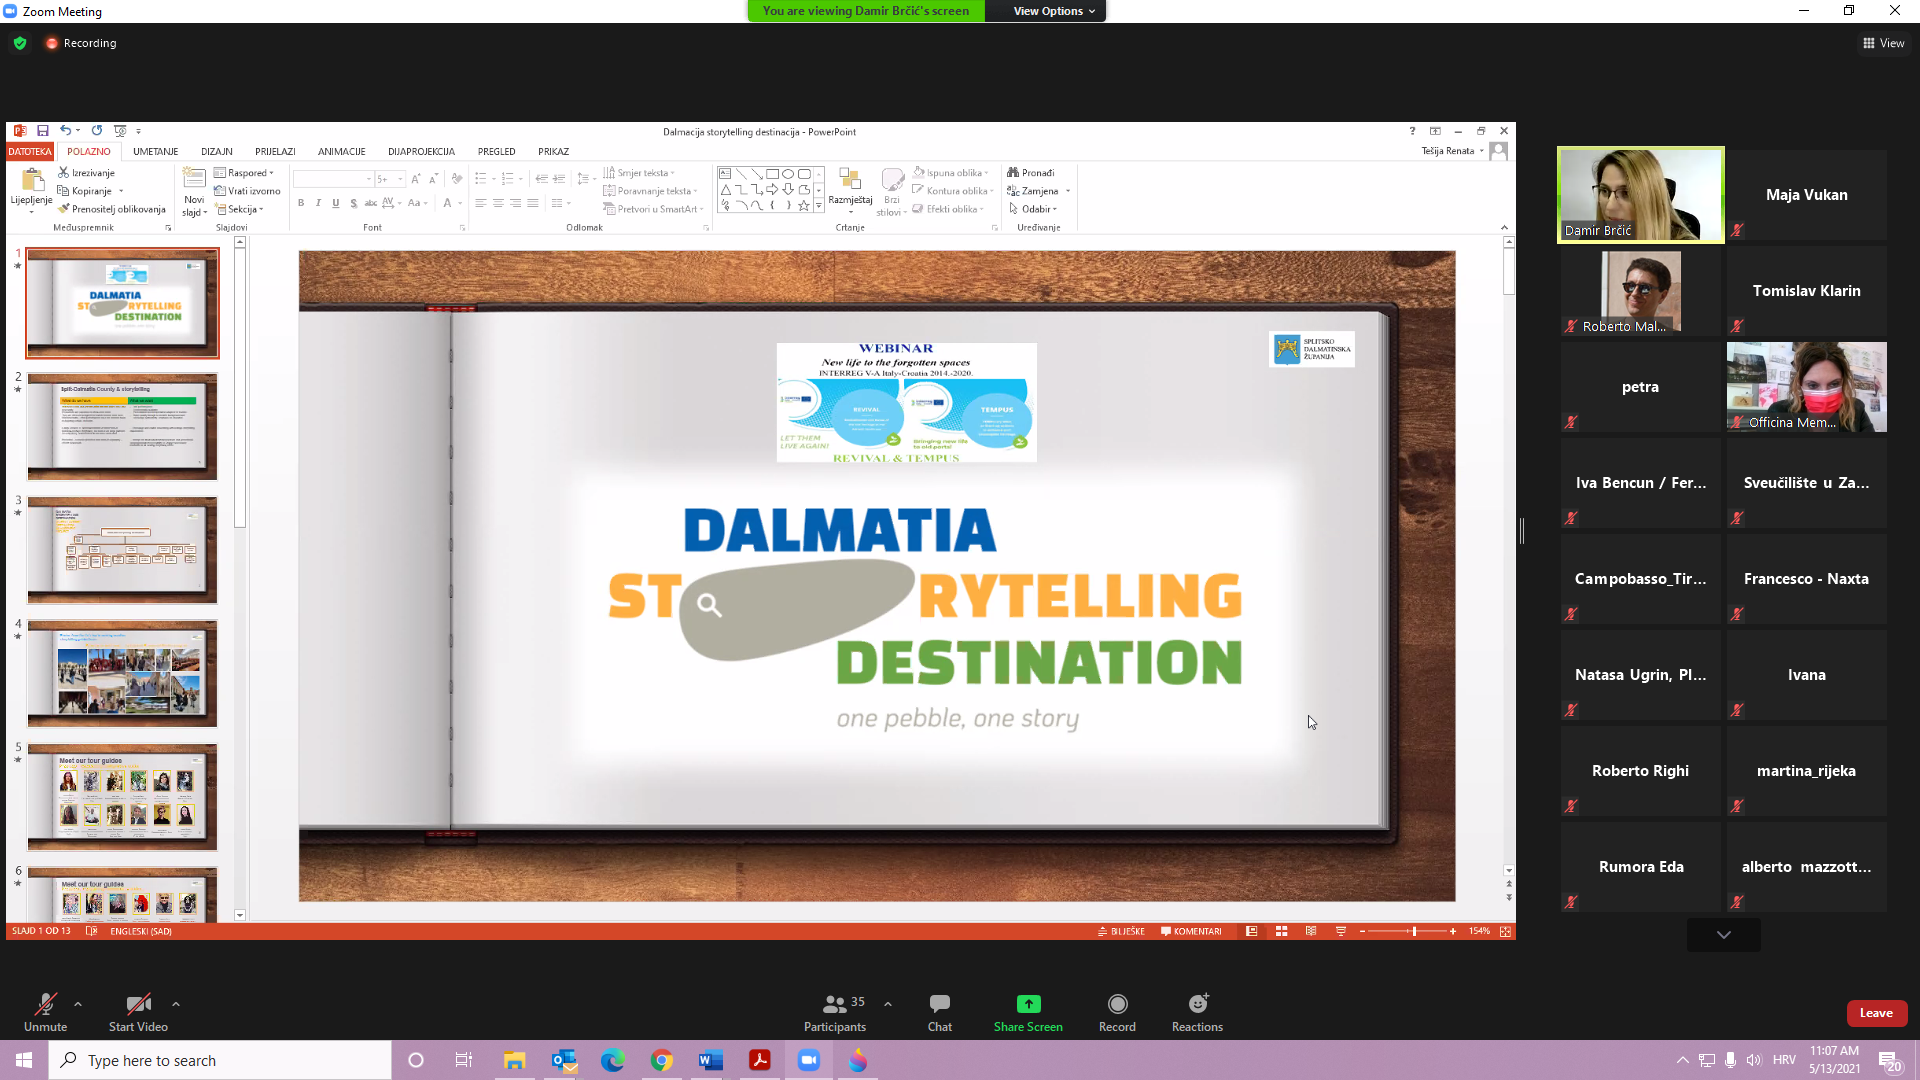Screen dimensions: 1920x1080
Task: Select Damir Brčić's video tile
Action: pyautogui.click(x=1640, y=195)
